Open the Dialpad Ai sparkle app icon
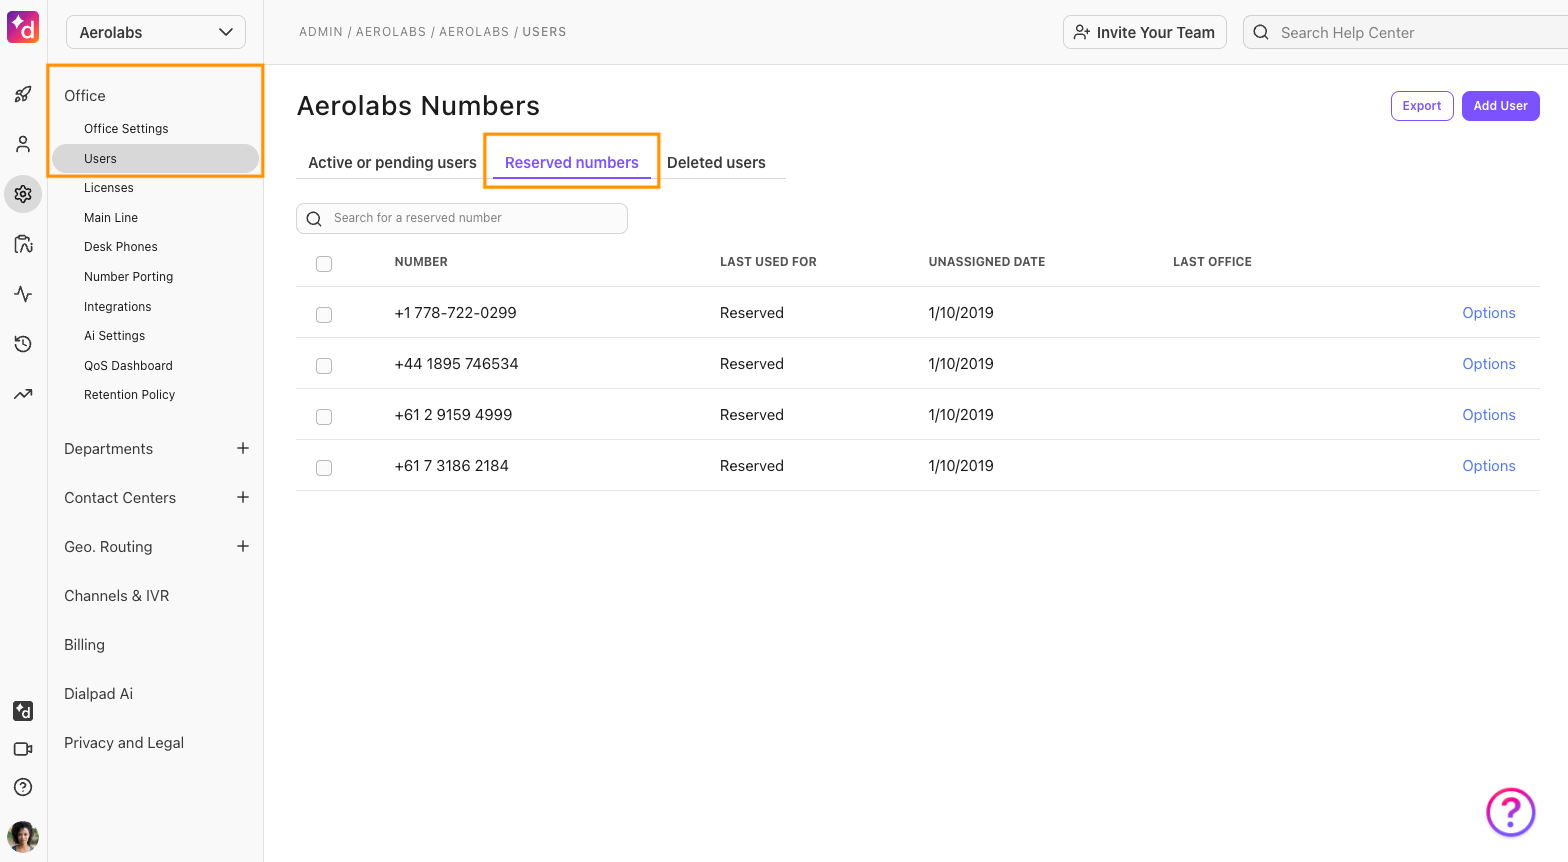Viewport: 1568px width, 862px height. (x=23, y=711)
